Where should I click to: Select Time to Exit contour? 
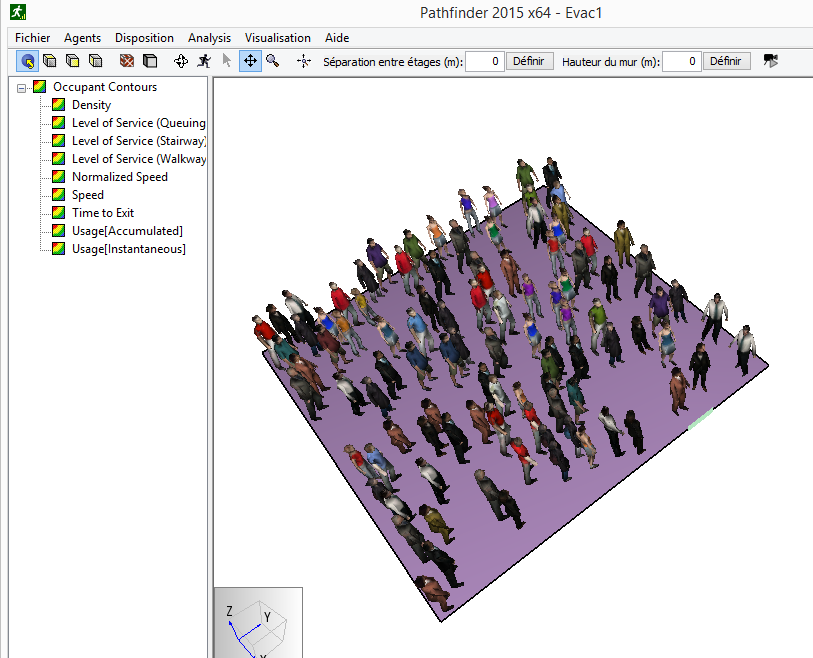click(103, 213)
